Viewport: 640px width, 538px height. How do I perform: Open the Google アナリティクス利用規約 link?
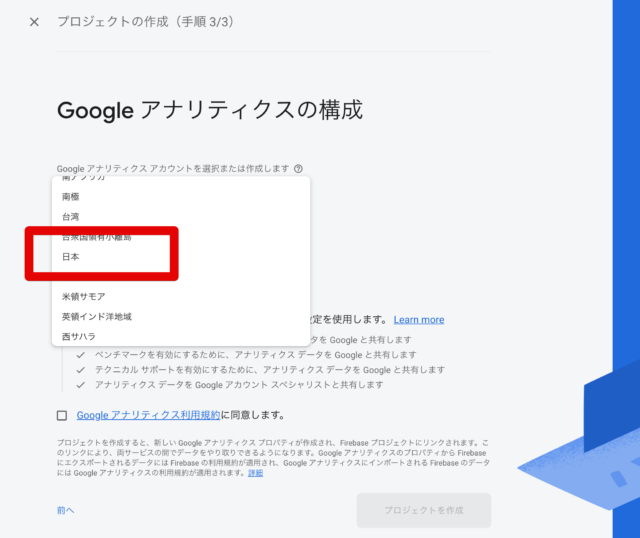click(x=148, y=415)
